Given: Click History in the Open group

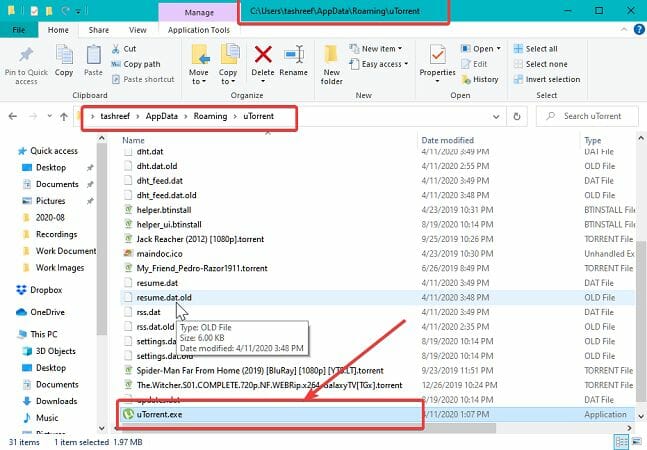Looking at the screenshot, I should click(480, 79).
